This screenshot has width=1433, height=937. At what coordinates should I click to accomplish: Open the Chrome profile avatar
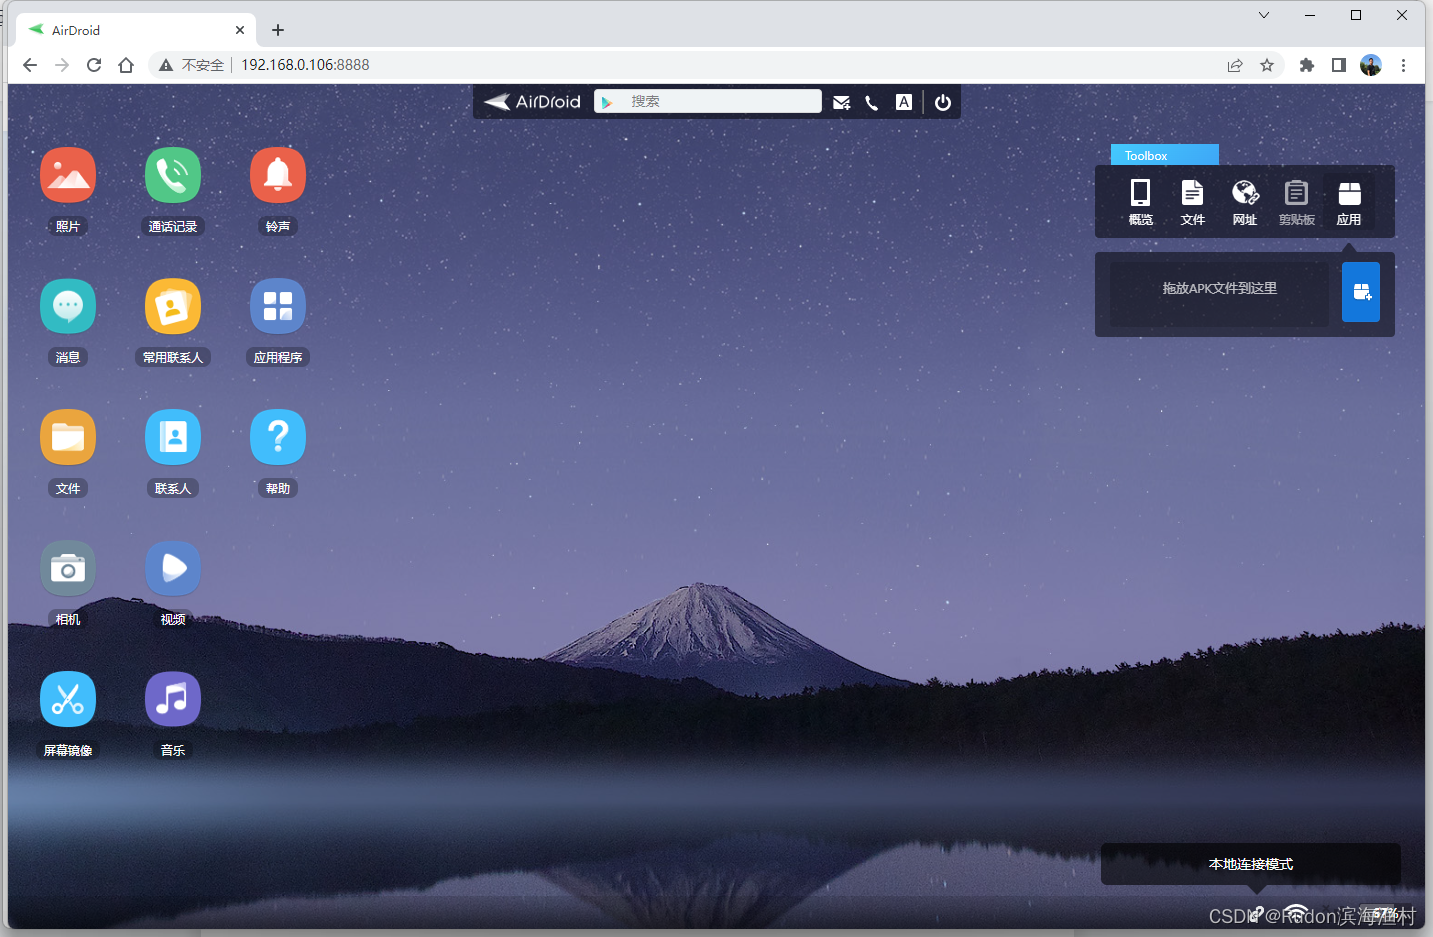1371,65
